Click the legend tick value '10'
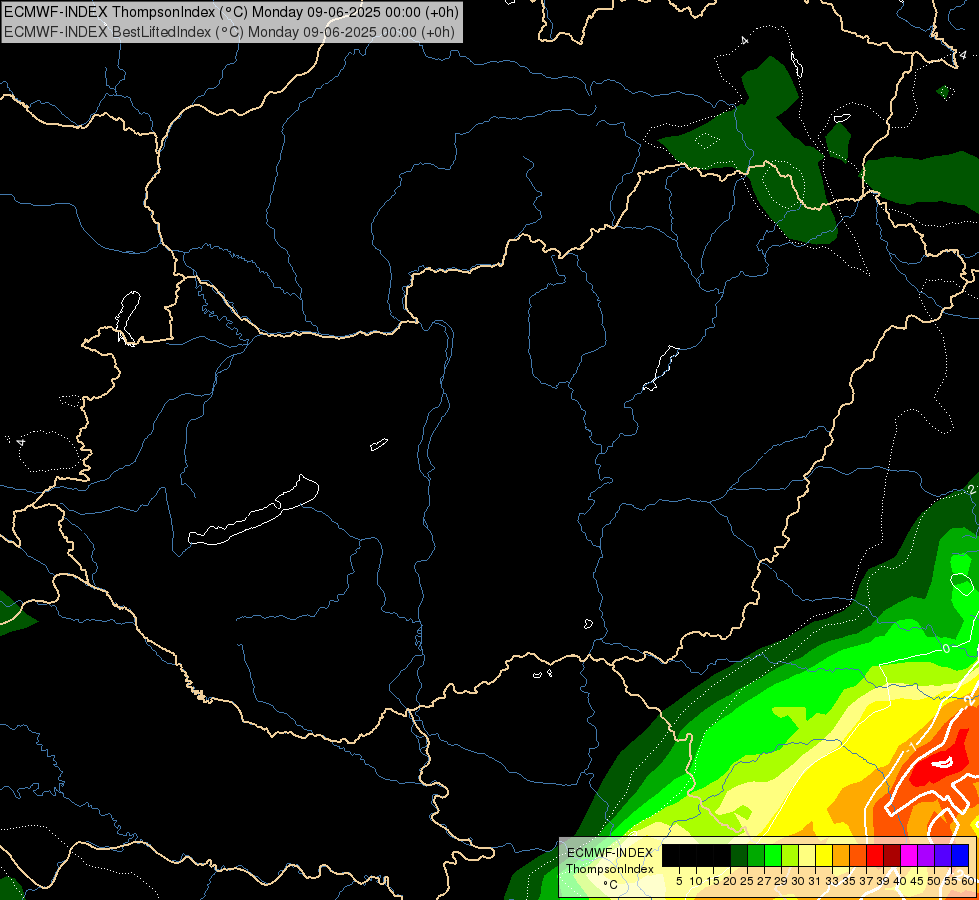 (x=696, y=881)
